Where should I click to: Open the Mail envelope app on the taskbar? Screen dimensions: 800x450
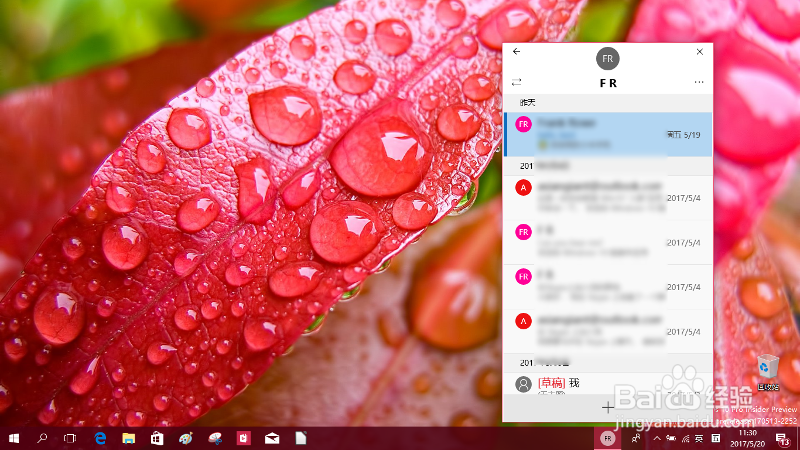coord(272,438)
